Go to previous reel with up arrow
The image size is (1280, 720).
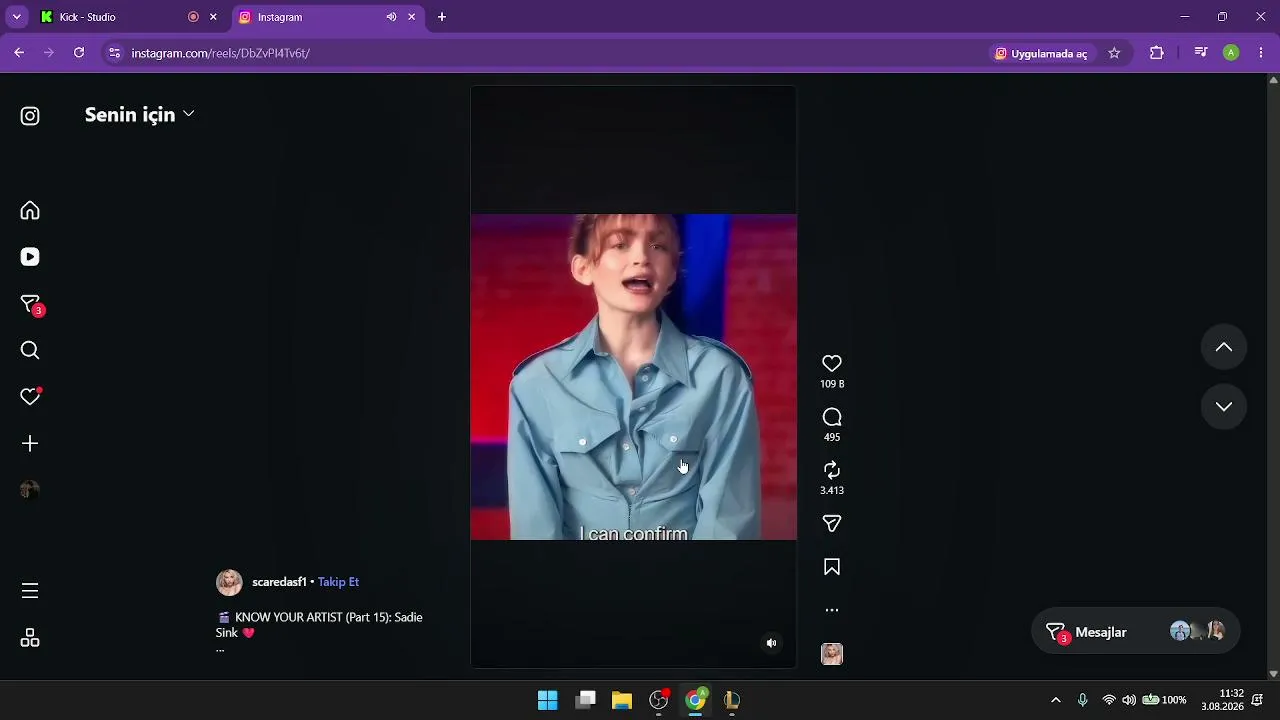tap(1224, 347)
